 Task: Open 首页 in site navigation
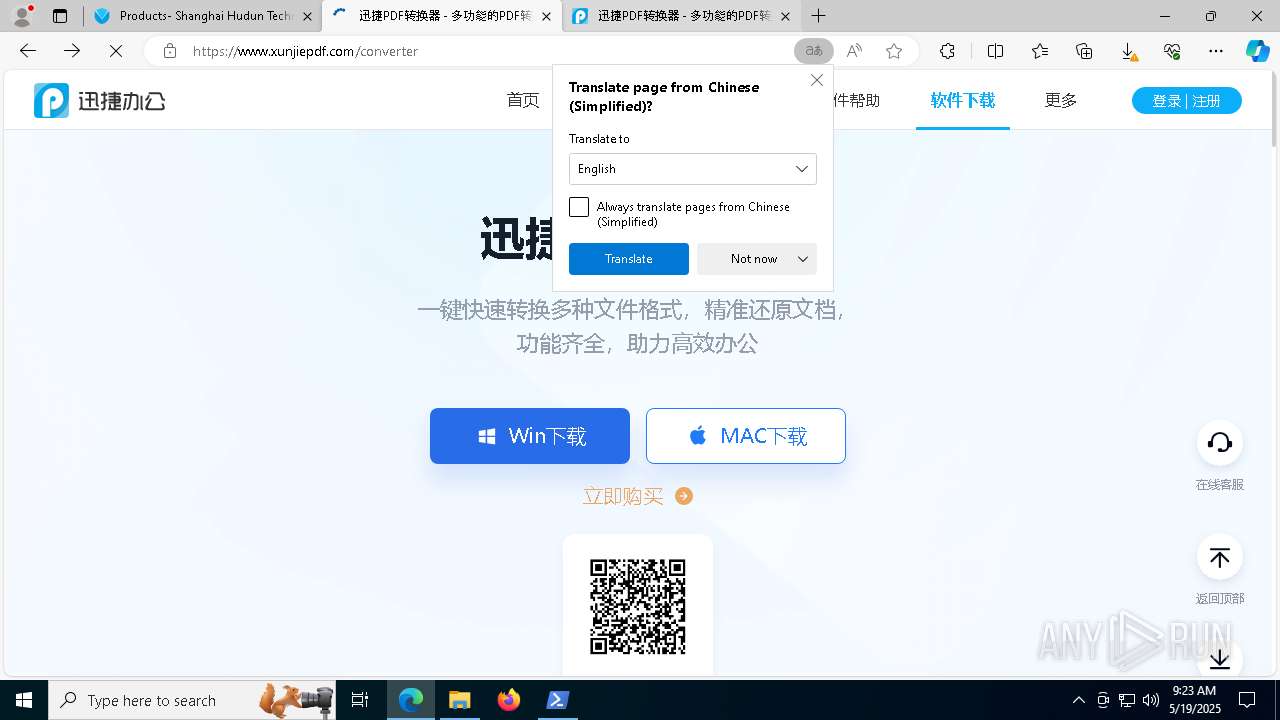pos(523,100)
